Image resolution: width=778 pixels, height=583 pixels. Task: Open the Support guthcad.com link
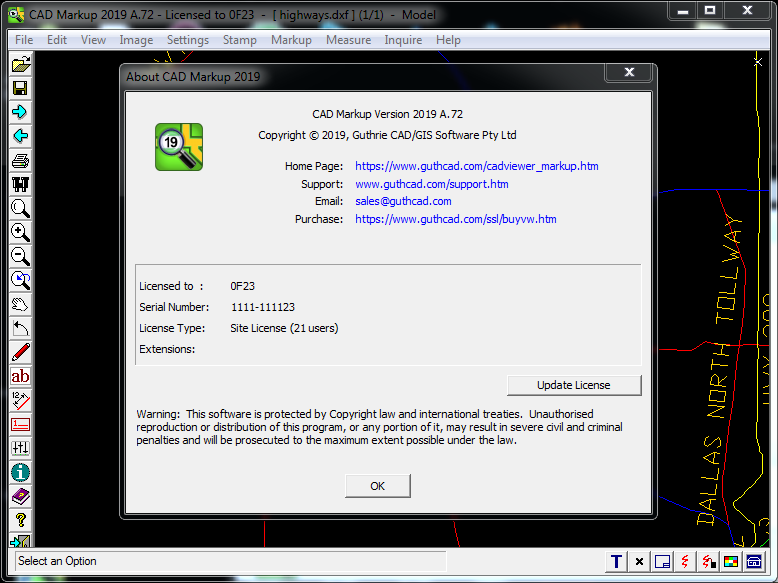pos(432,184)
